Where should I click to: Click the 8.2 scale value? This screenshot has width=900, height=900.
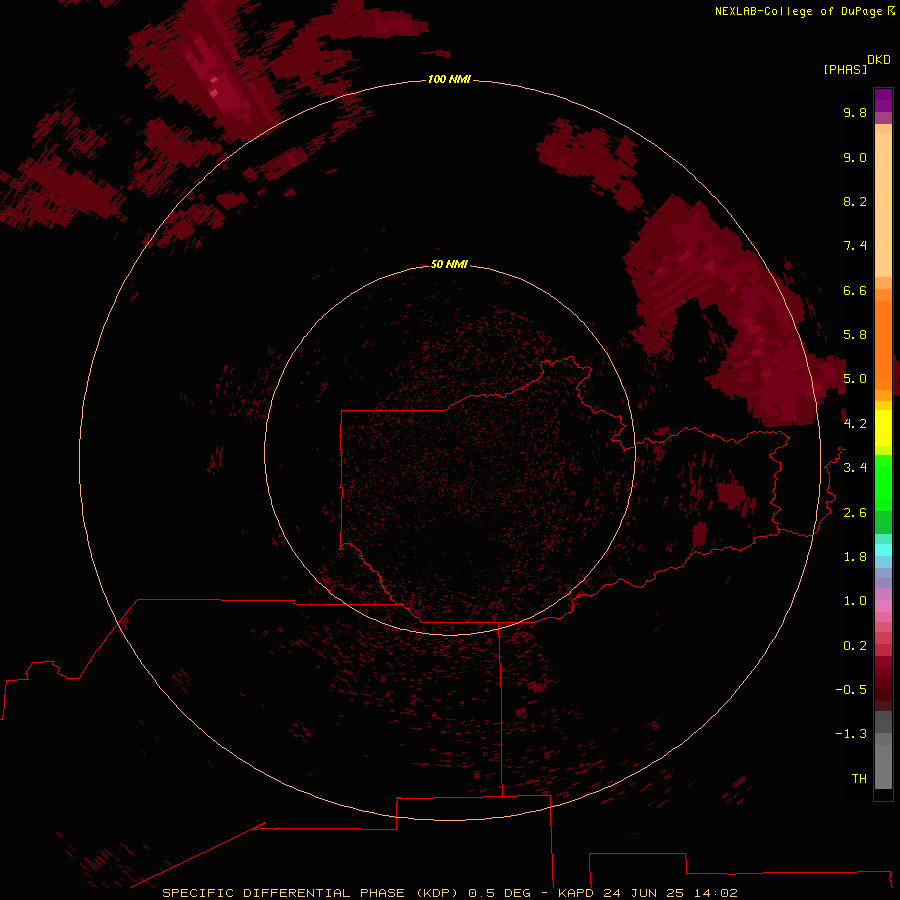click(x=855, y=201)
